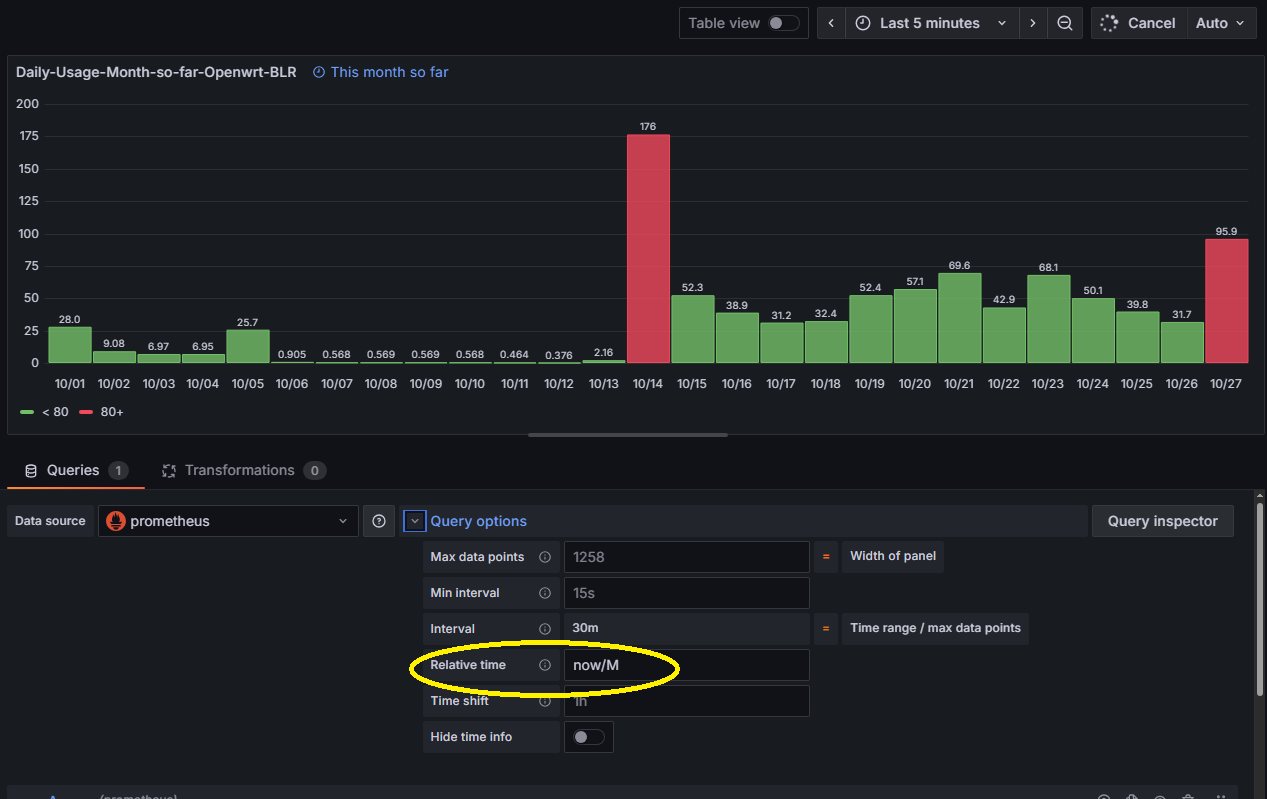The width and height of the screenshot is (1267, 799).
Task: Click the Time range / max data points label
Action: coord(935,628)
